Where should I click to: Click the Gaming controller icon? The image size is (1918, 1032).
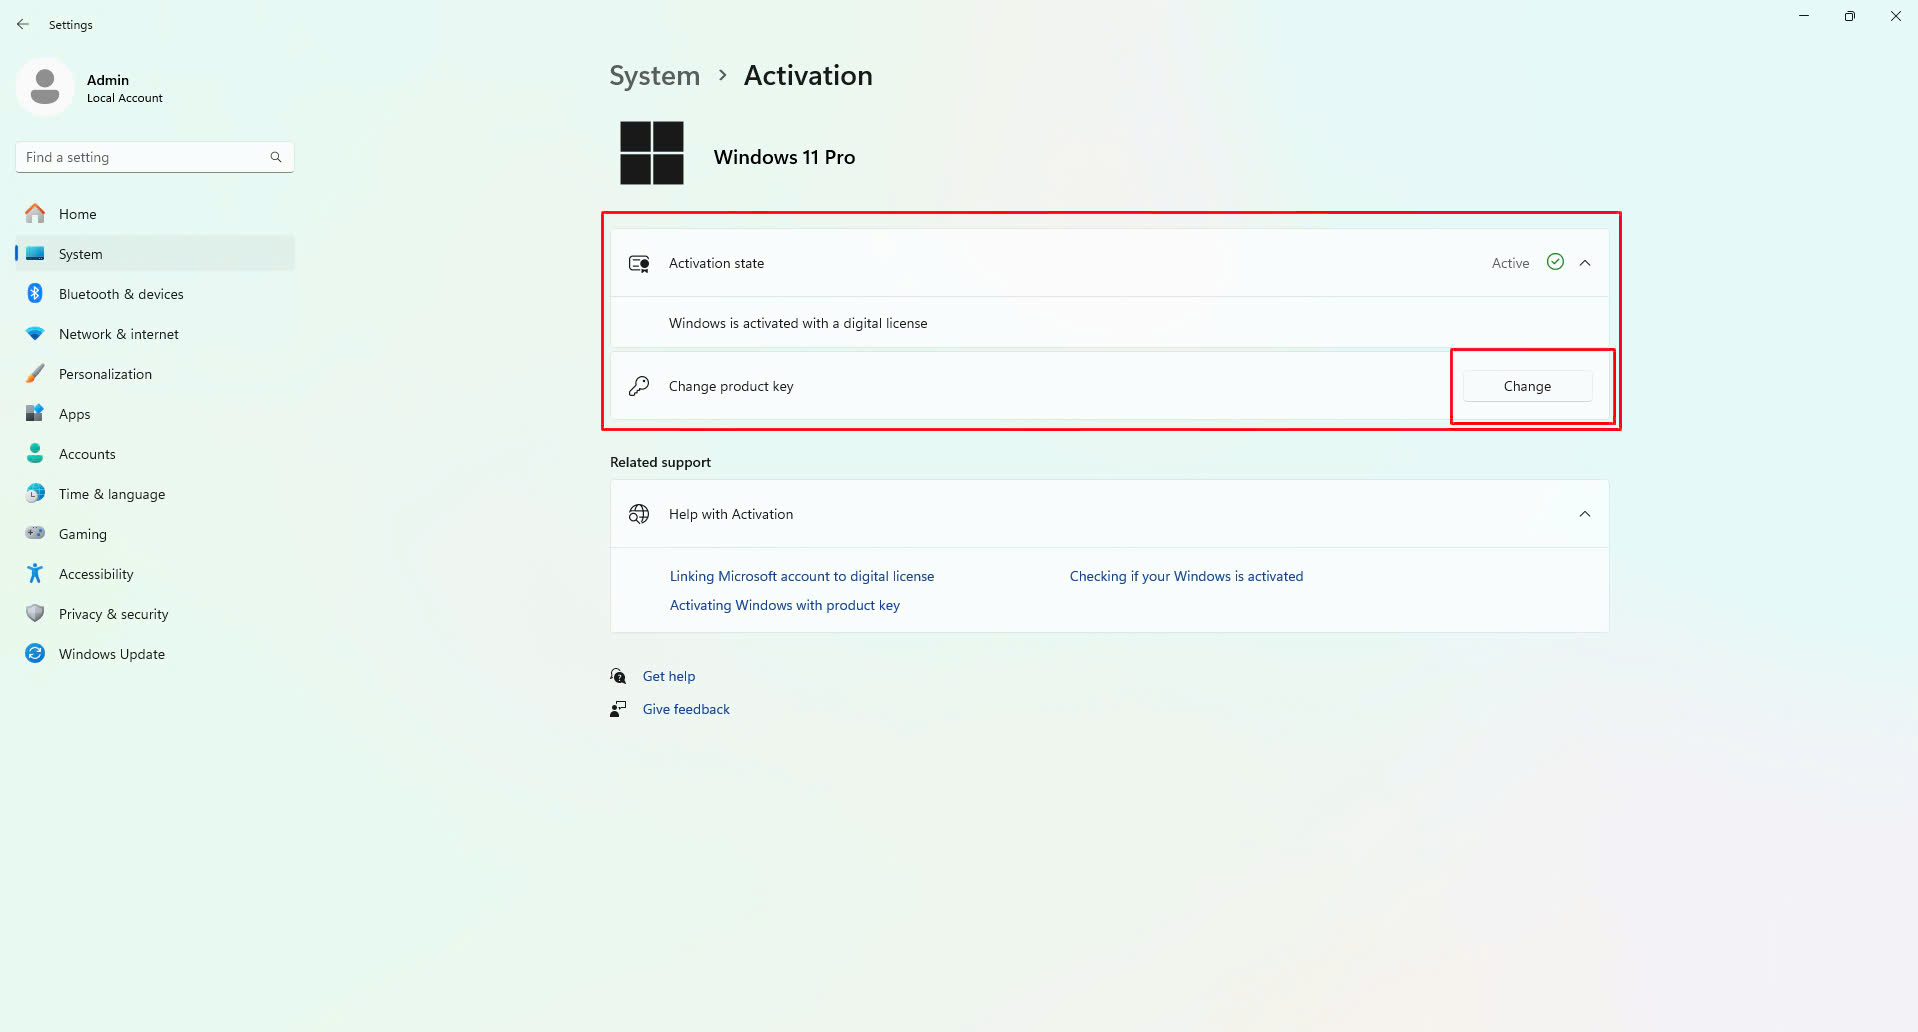coord(35,533)
